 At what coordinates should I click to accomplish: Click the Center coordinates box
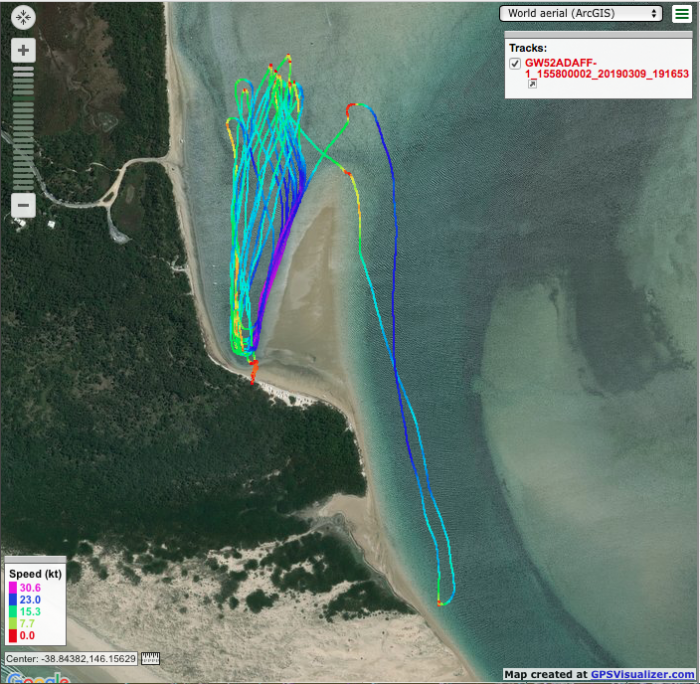72,659
